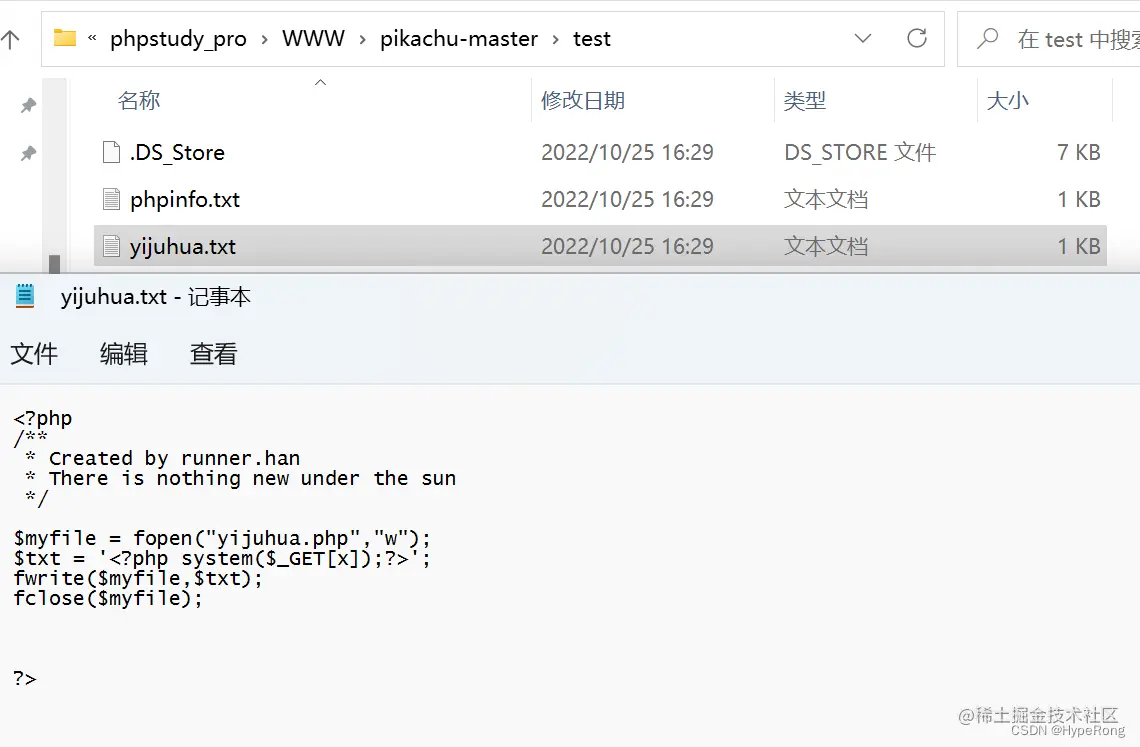Screen dimensions: 1140x747
Task: Click phpinfo.txt's modified date cell
Action: click(x=627, y=199)
